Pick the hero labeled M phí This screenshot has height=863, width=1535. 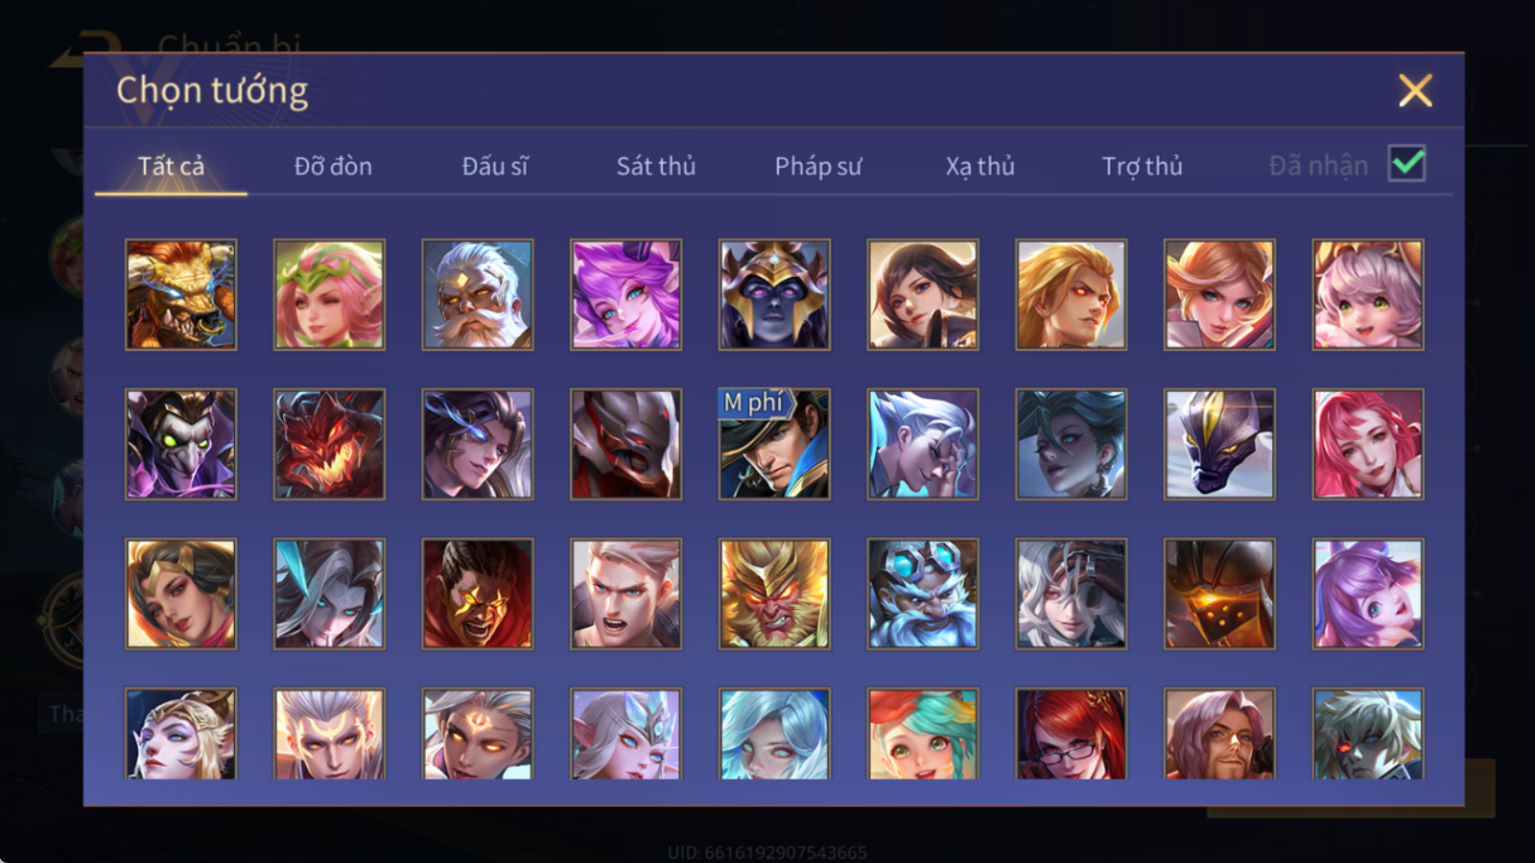pos(774,444)
